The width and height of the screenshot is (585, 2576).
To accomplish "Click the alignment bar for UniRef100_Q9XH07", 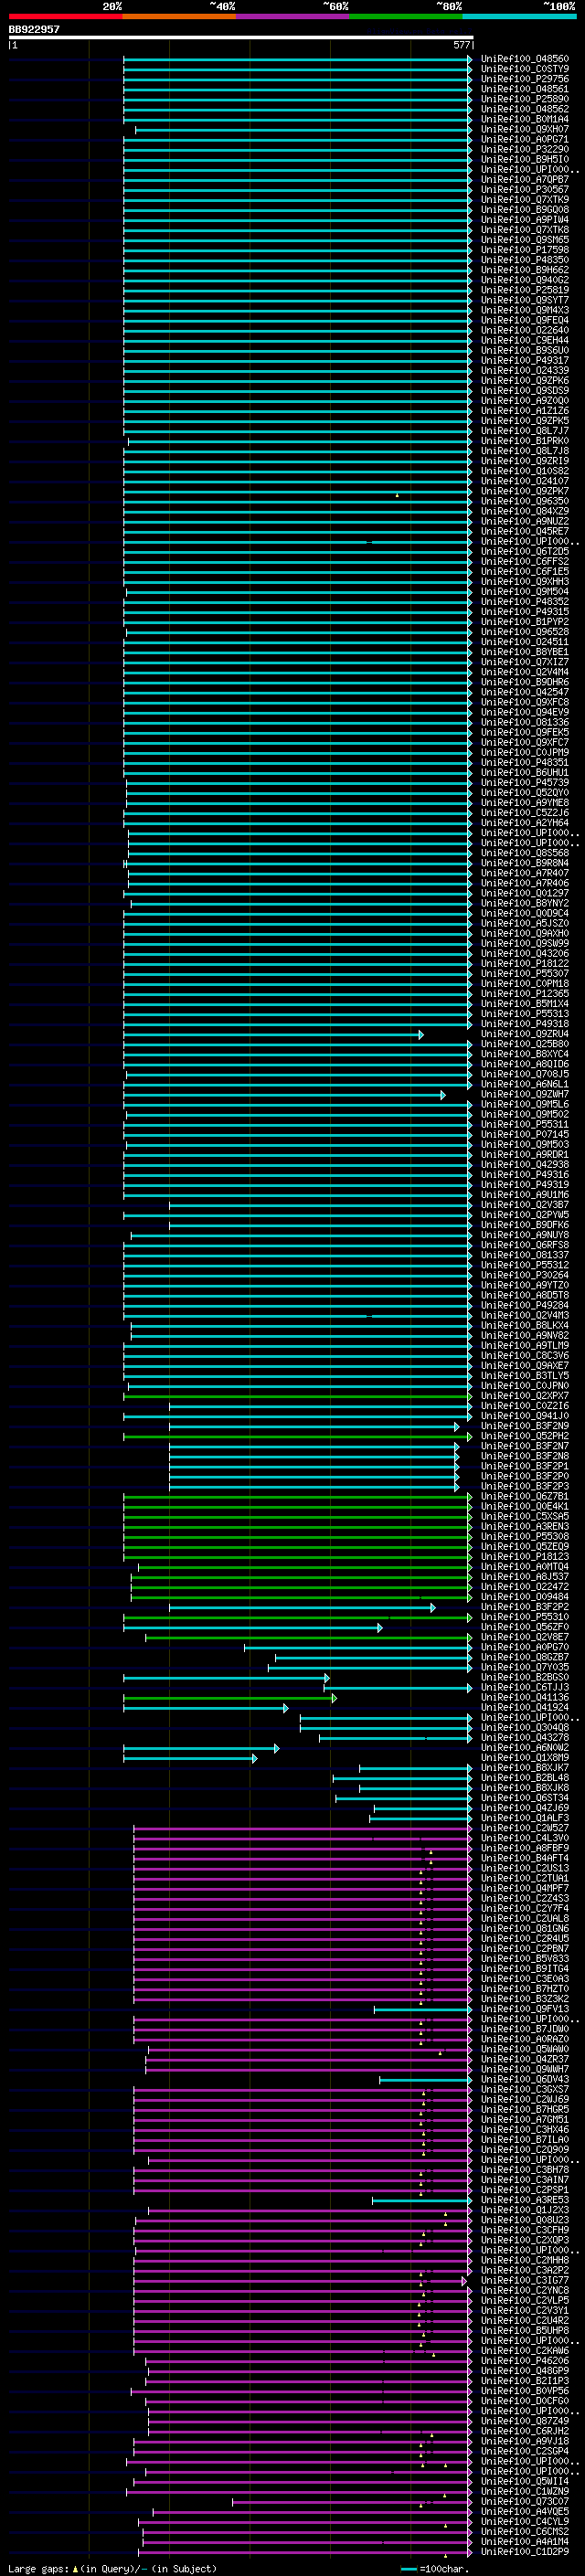I will pyautogui.click(x=303, y=129).
